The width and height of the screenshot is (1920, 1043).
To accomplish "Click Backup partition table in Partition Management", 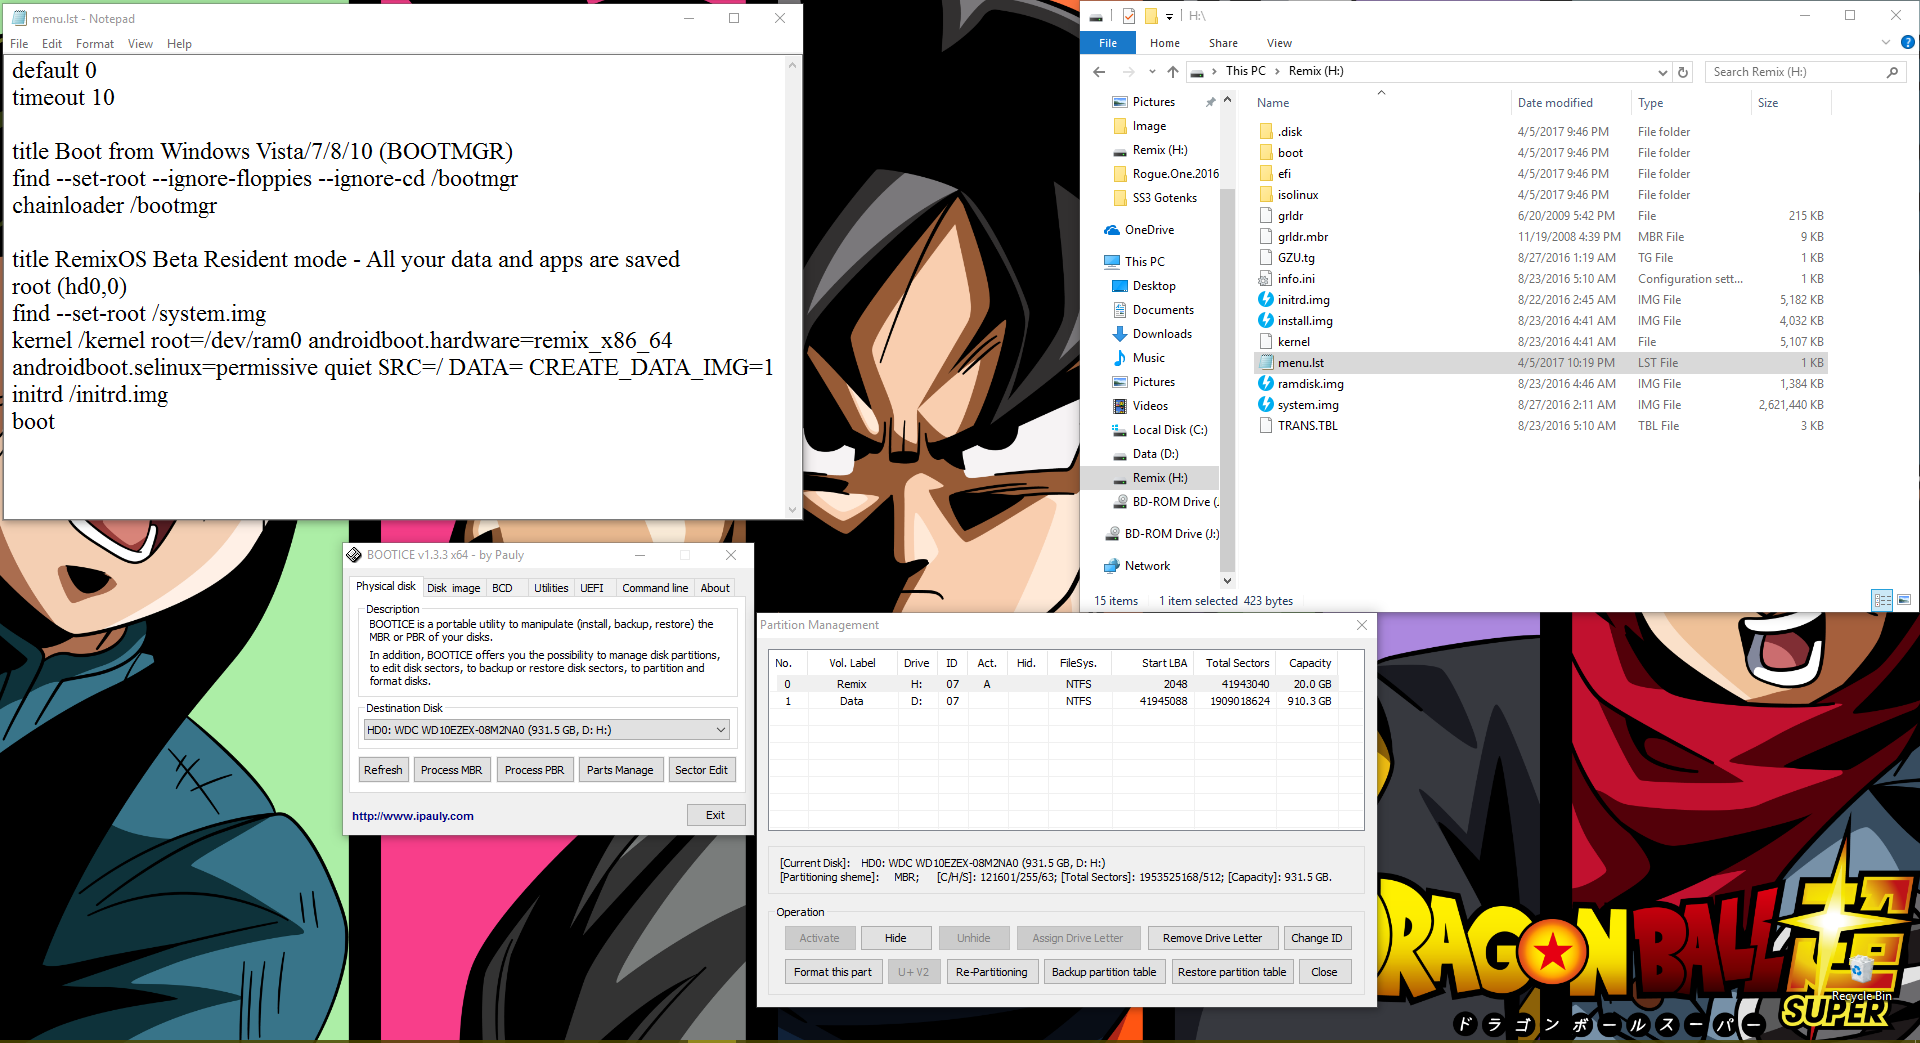I will pos(1104,971).
